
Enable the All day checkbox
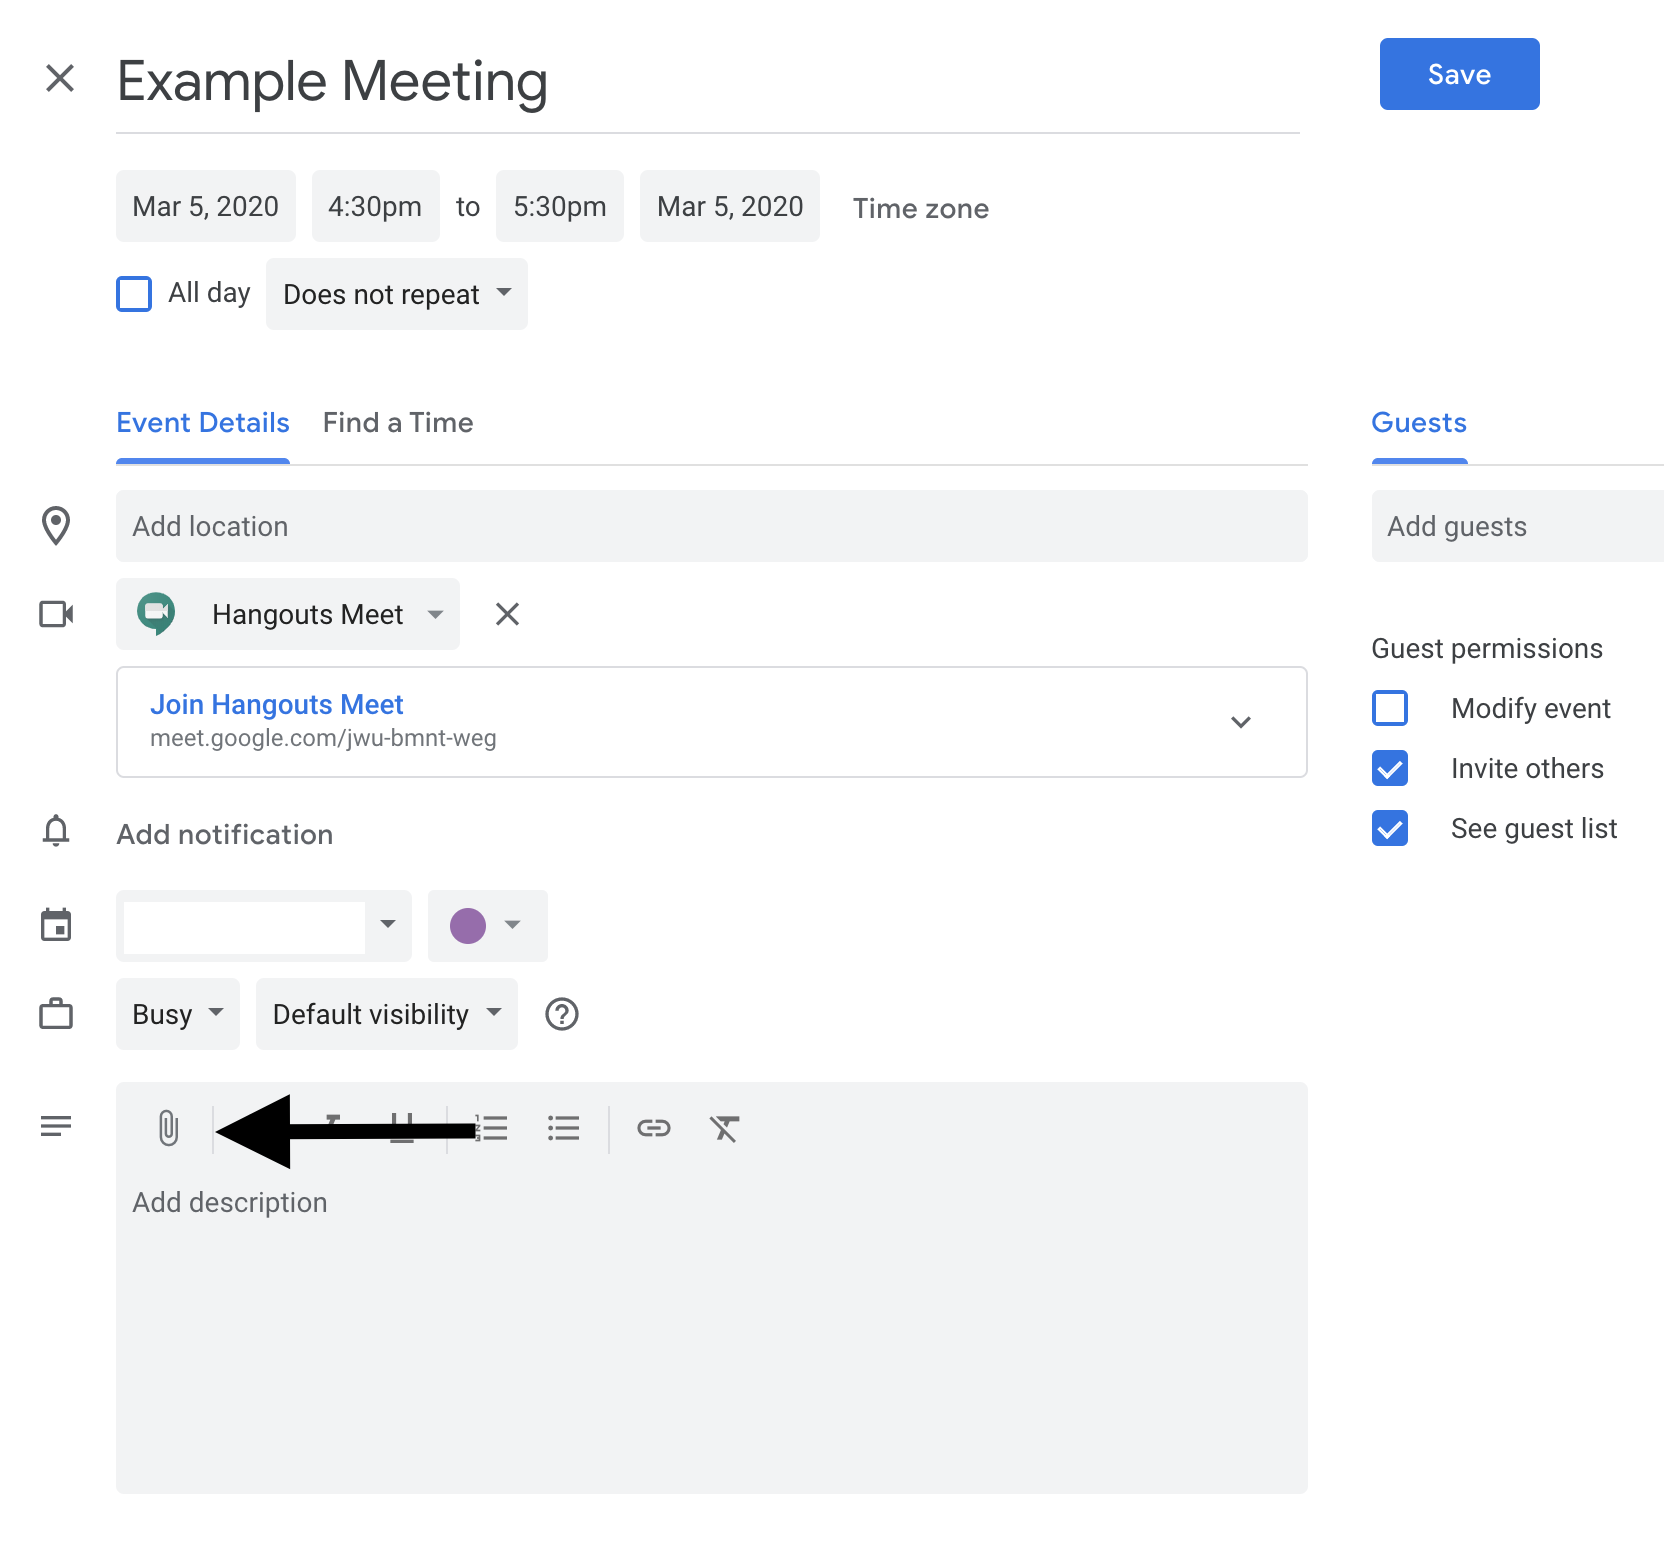coord(133,293)
